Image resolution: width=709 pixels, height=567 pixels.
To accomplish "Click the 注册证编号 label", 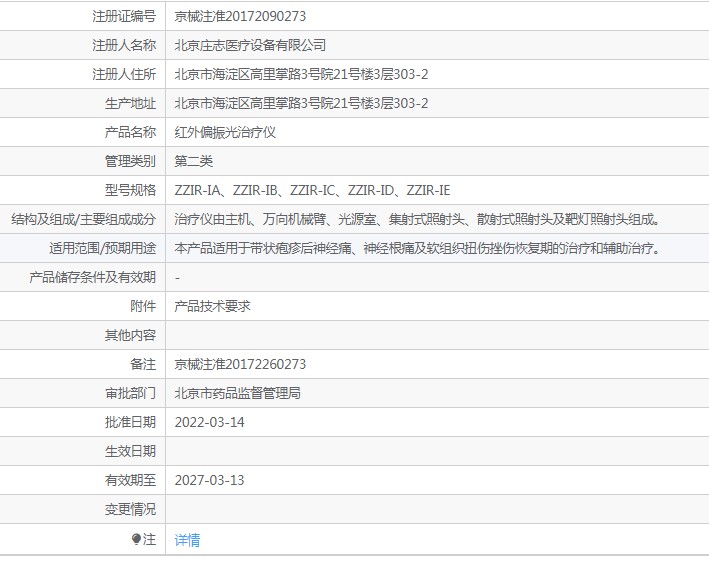I will click(124, 16).
